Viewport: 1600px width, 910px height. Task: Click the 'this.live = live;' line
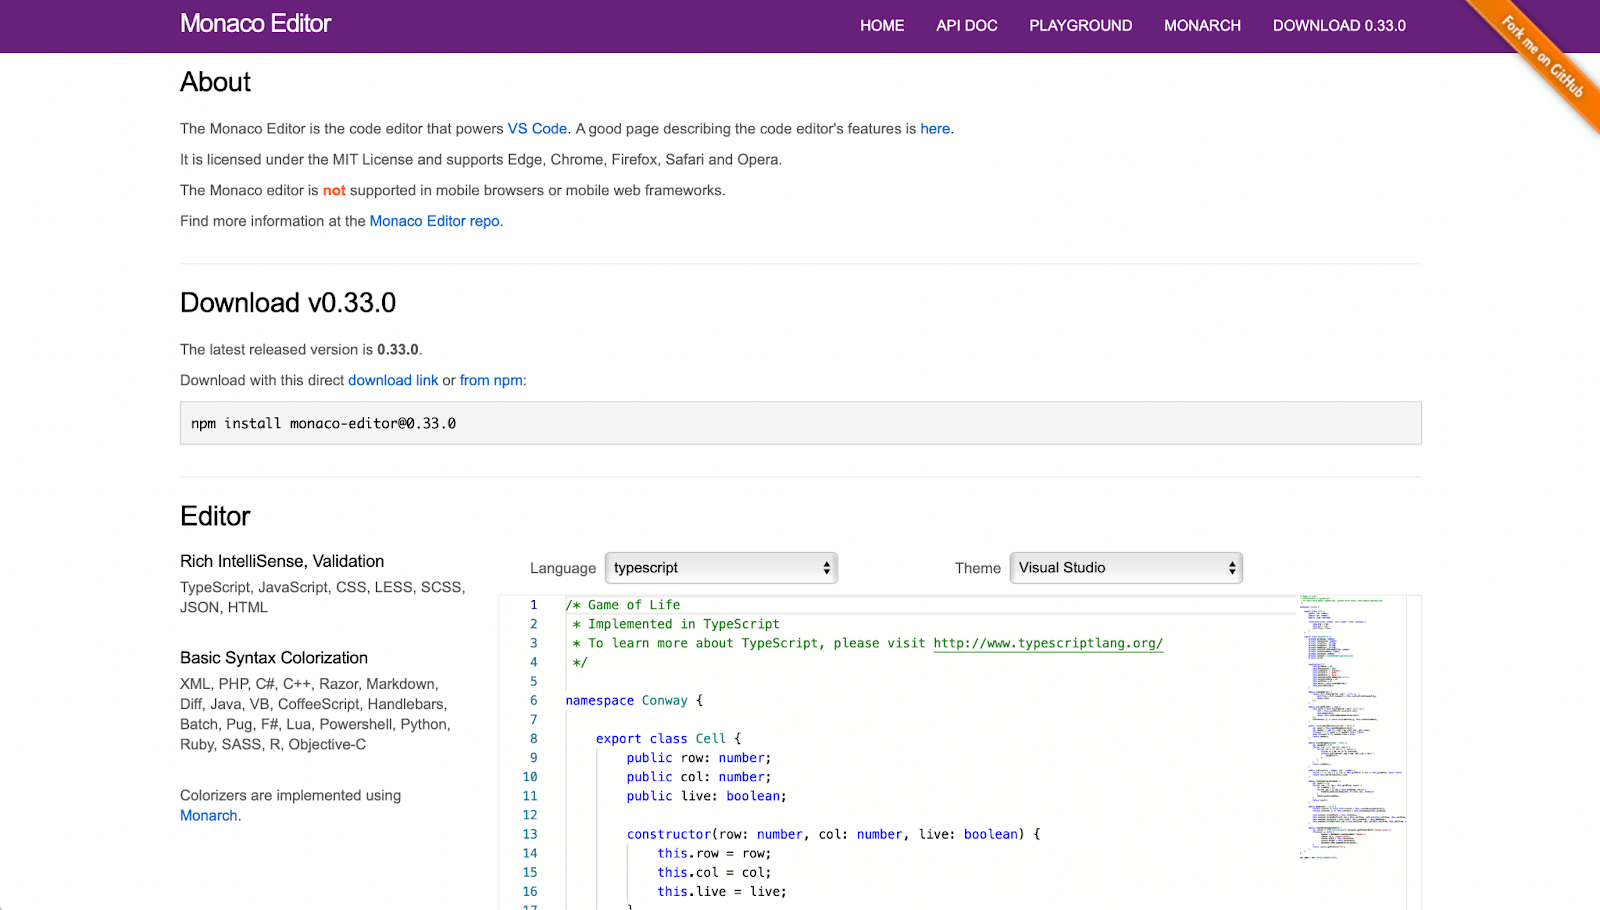[722, 891]
